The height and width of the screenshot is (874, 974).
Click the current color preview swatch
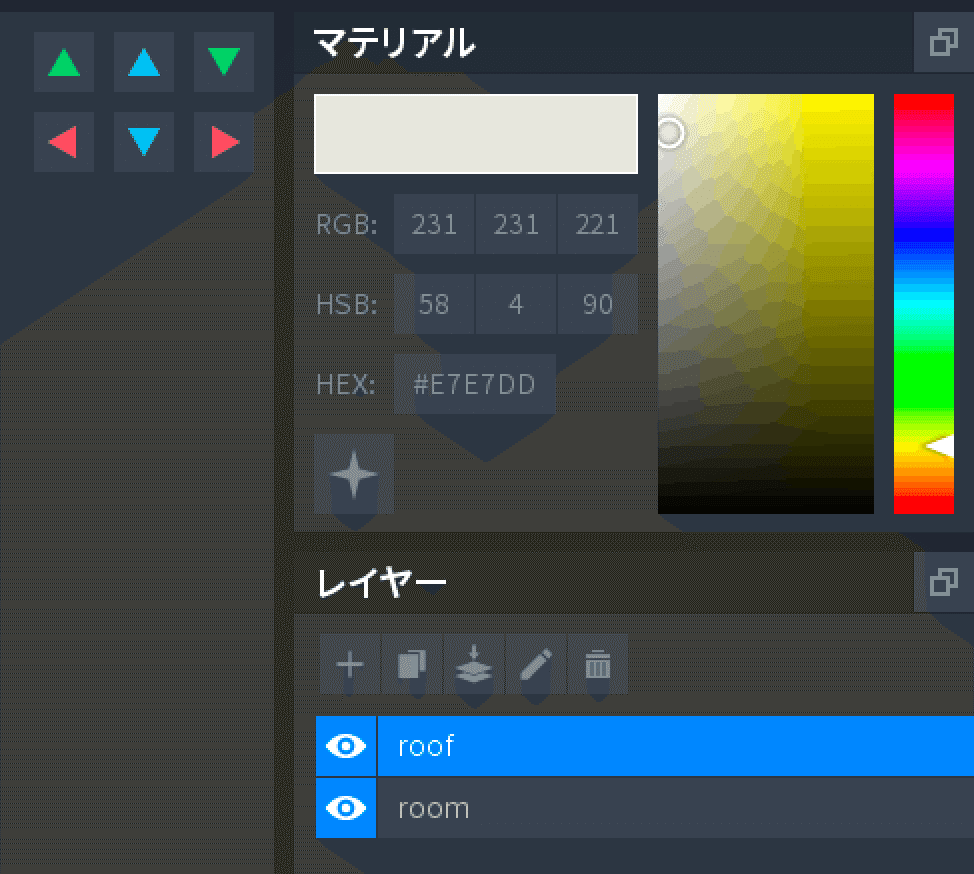(x=476, y=134)
